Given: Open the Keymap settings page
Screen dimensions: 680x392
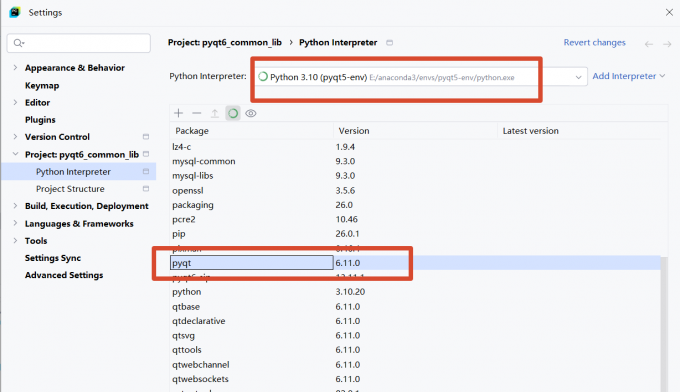Looking at the screenshot, I should click(x=42, y=85).
